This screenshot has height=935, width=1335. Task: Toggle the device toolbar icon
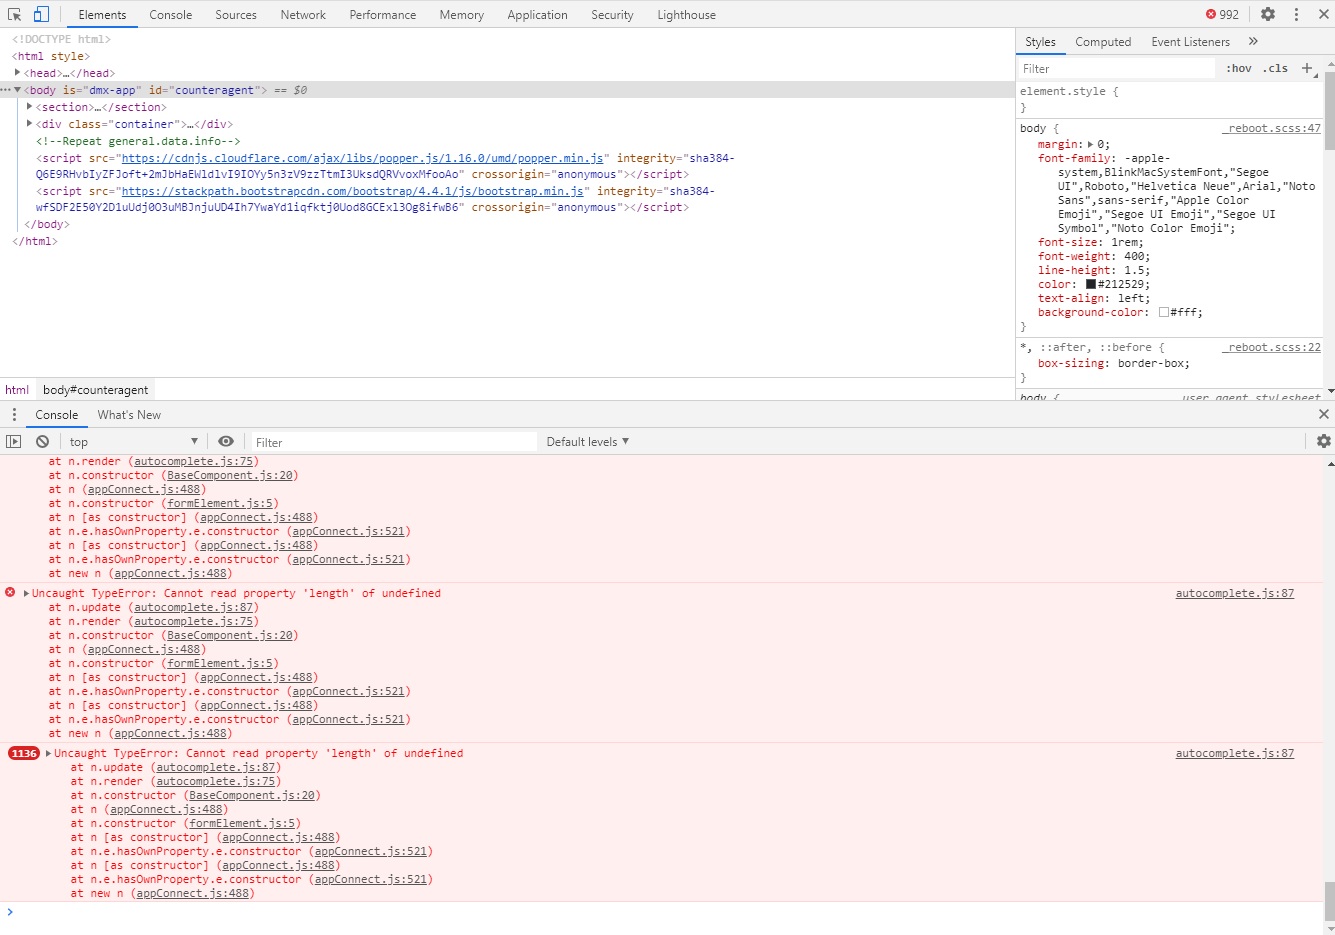coord(41,14)
